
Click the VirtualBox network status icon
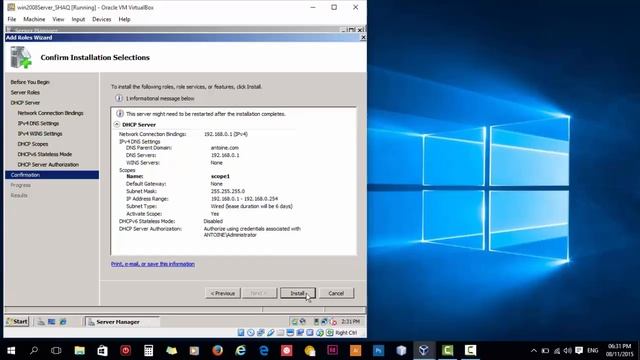260,333
